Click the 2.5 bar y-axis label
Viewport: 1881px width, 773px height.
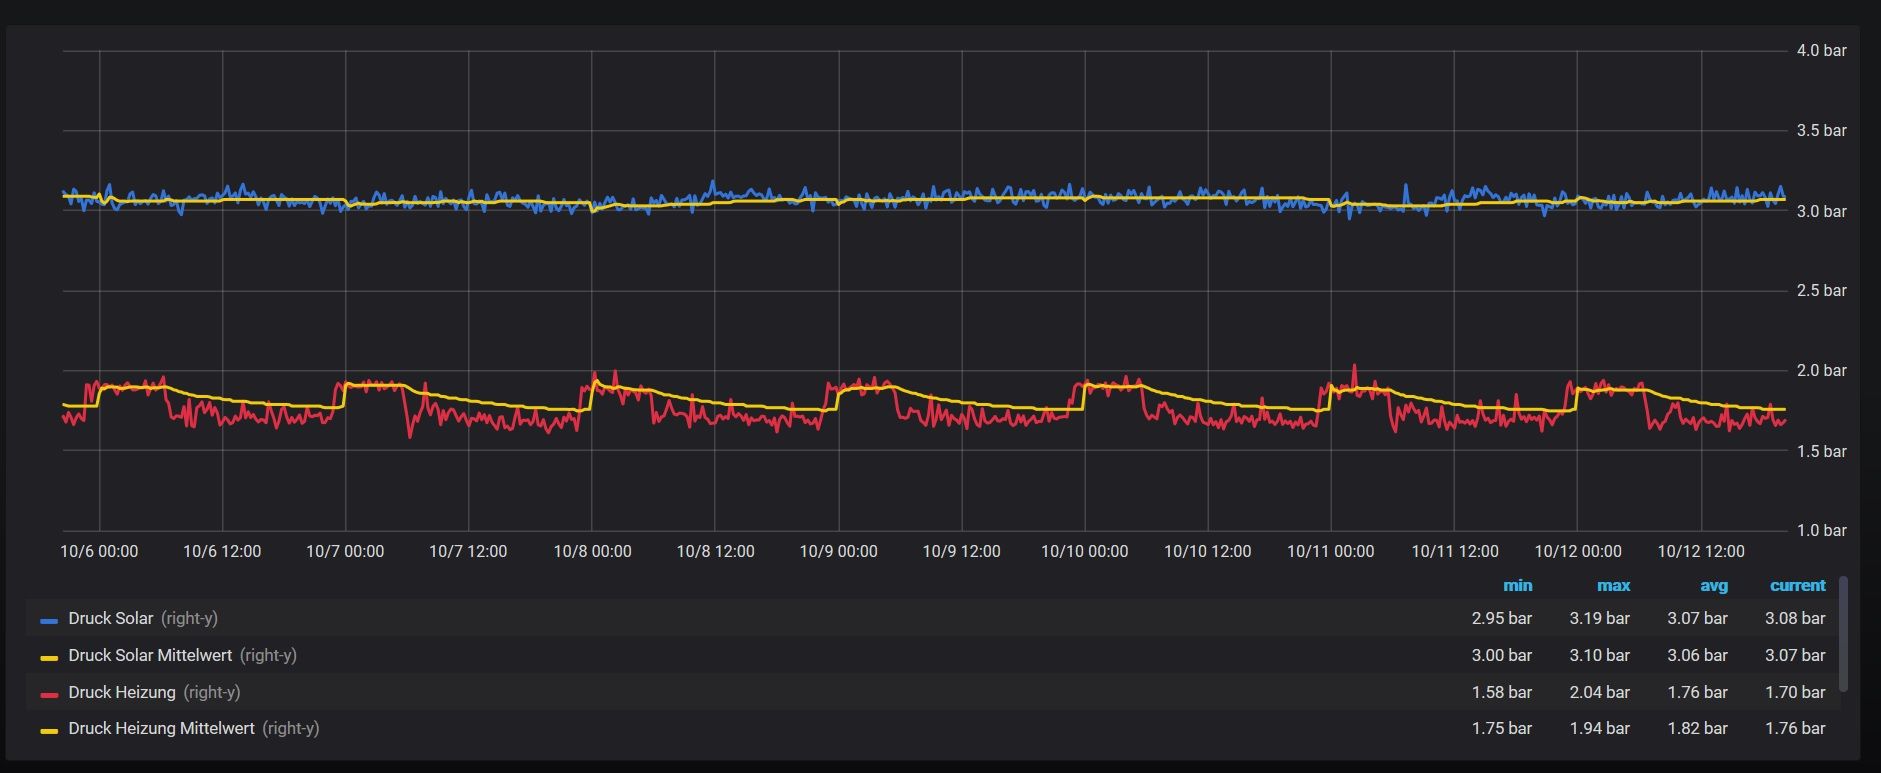coord(1821,290)
